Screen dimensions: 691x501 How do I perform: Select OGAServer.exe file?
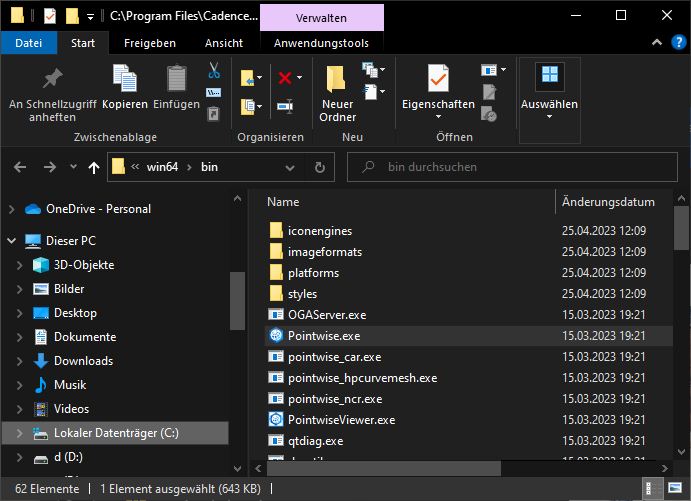[x=469, y=315]
